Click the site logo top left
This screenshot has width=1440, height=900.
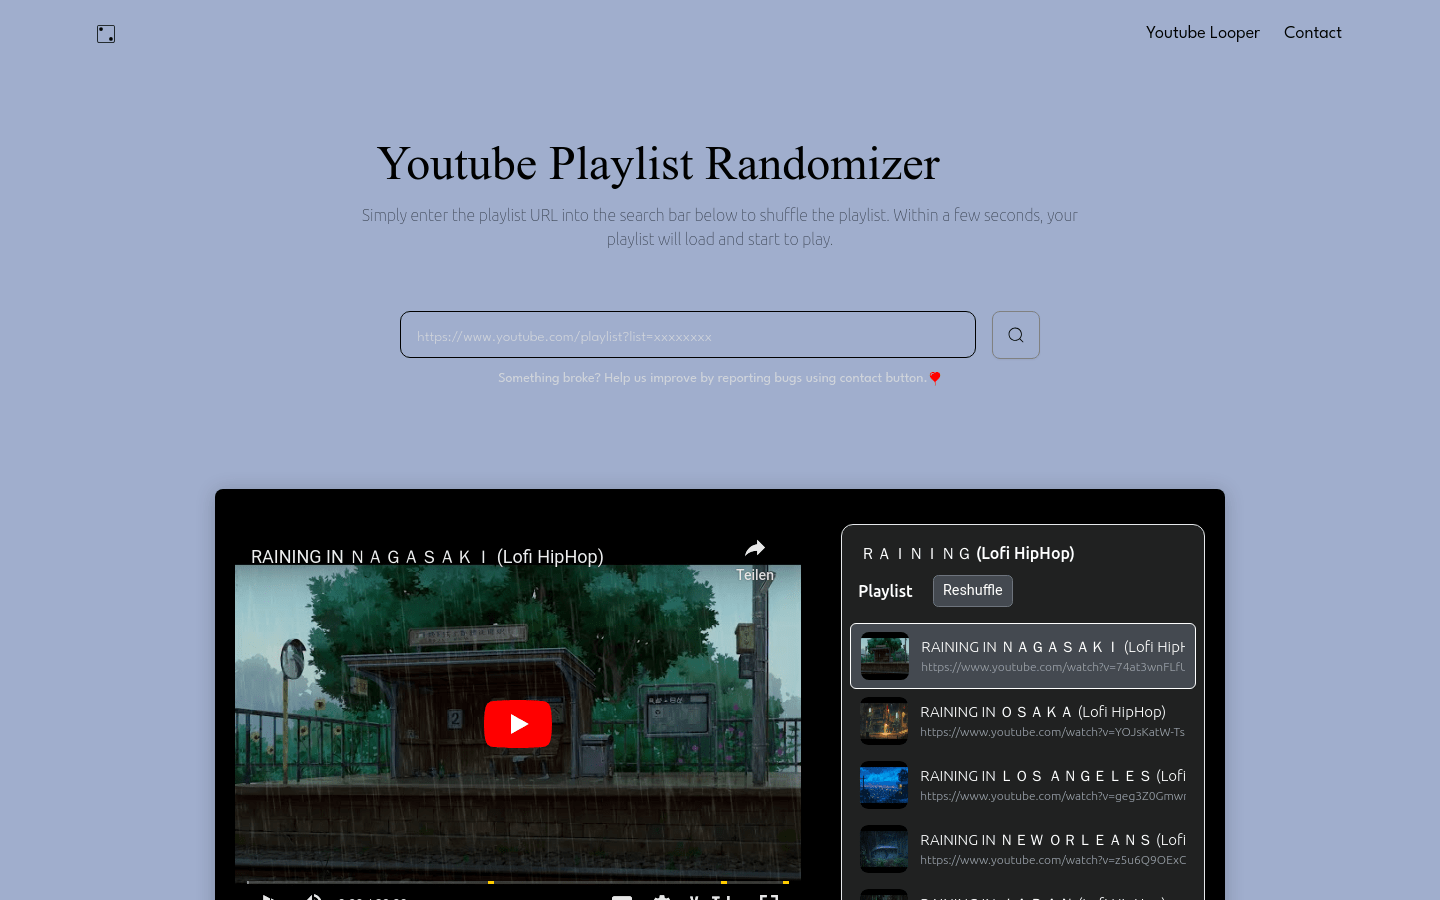(106, 33)
